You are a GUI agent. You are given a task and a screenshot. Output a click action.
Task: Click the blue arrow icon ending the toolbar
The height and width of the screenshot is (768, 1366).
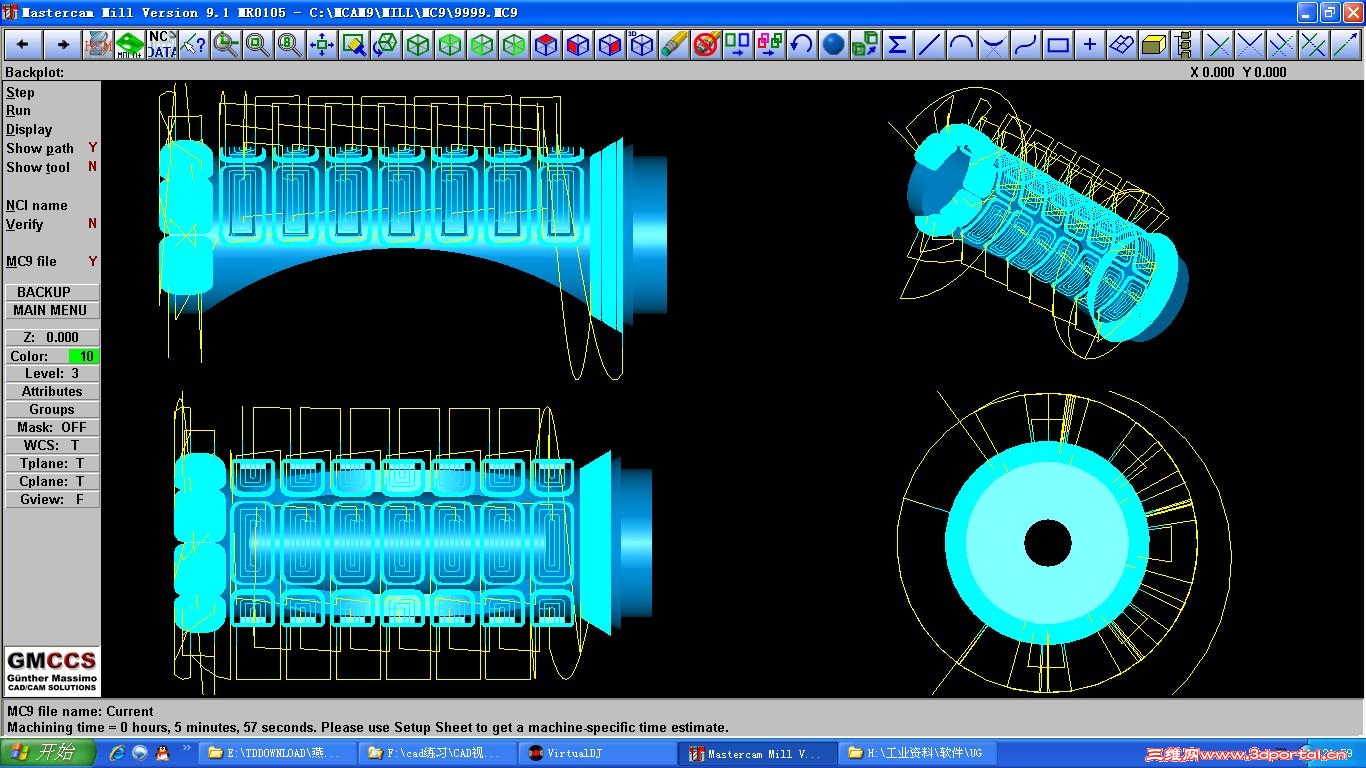(x=1346, y=45)
